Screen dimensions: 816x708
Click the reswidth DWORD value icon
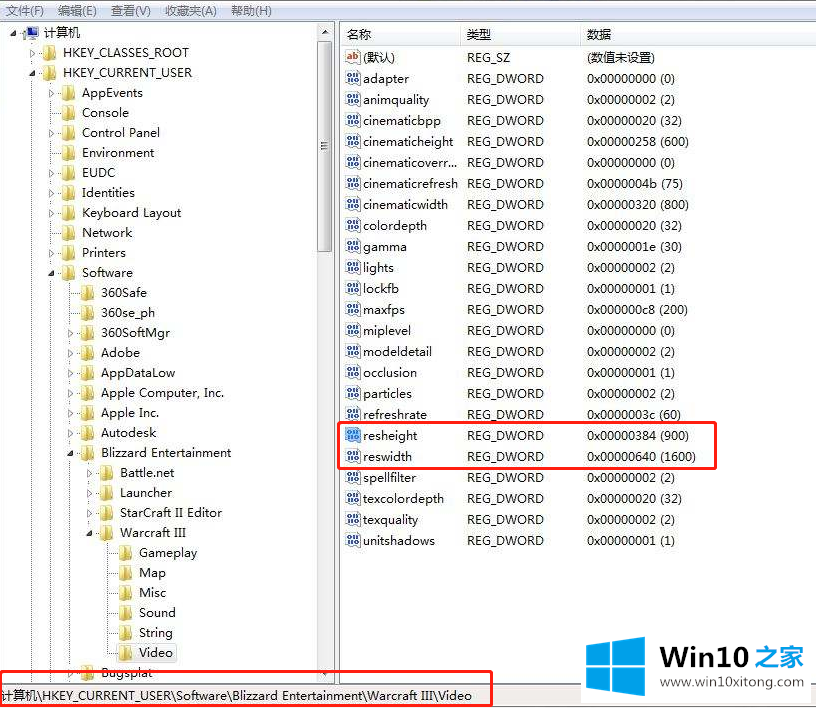353,456
